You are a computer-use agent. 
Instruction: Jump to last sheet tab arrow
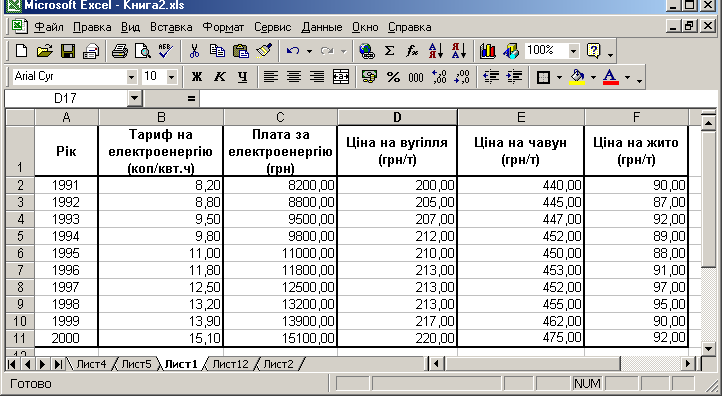pos(58,364)
